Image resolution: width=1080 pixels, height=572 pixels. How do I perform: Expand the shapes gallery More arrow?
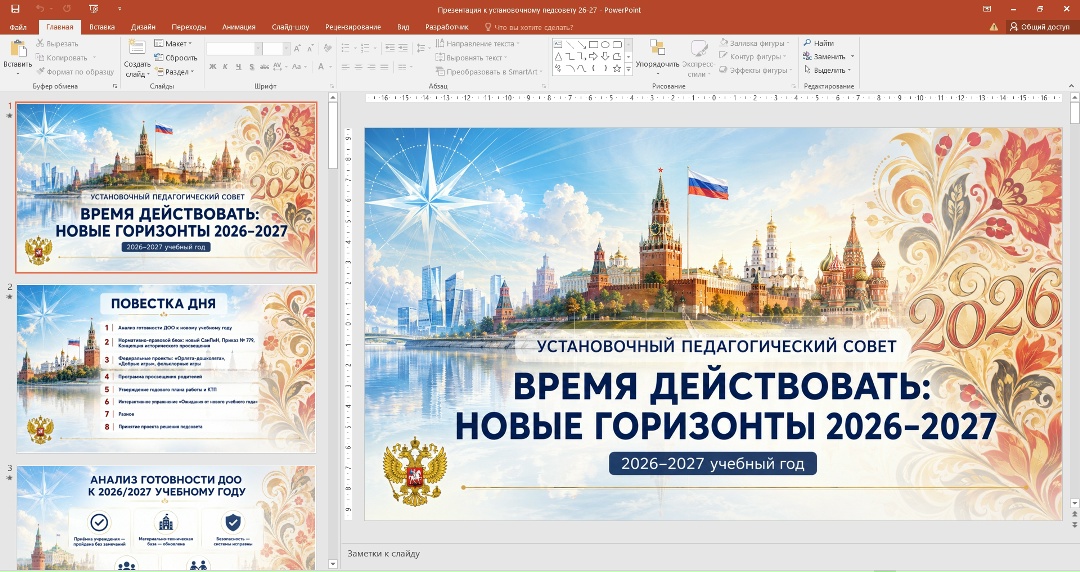point(628,69)
